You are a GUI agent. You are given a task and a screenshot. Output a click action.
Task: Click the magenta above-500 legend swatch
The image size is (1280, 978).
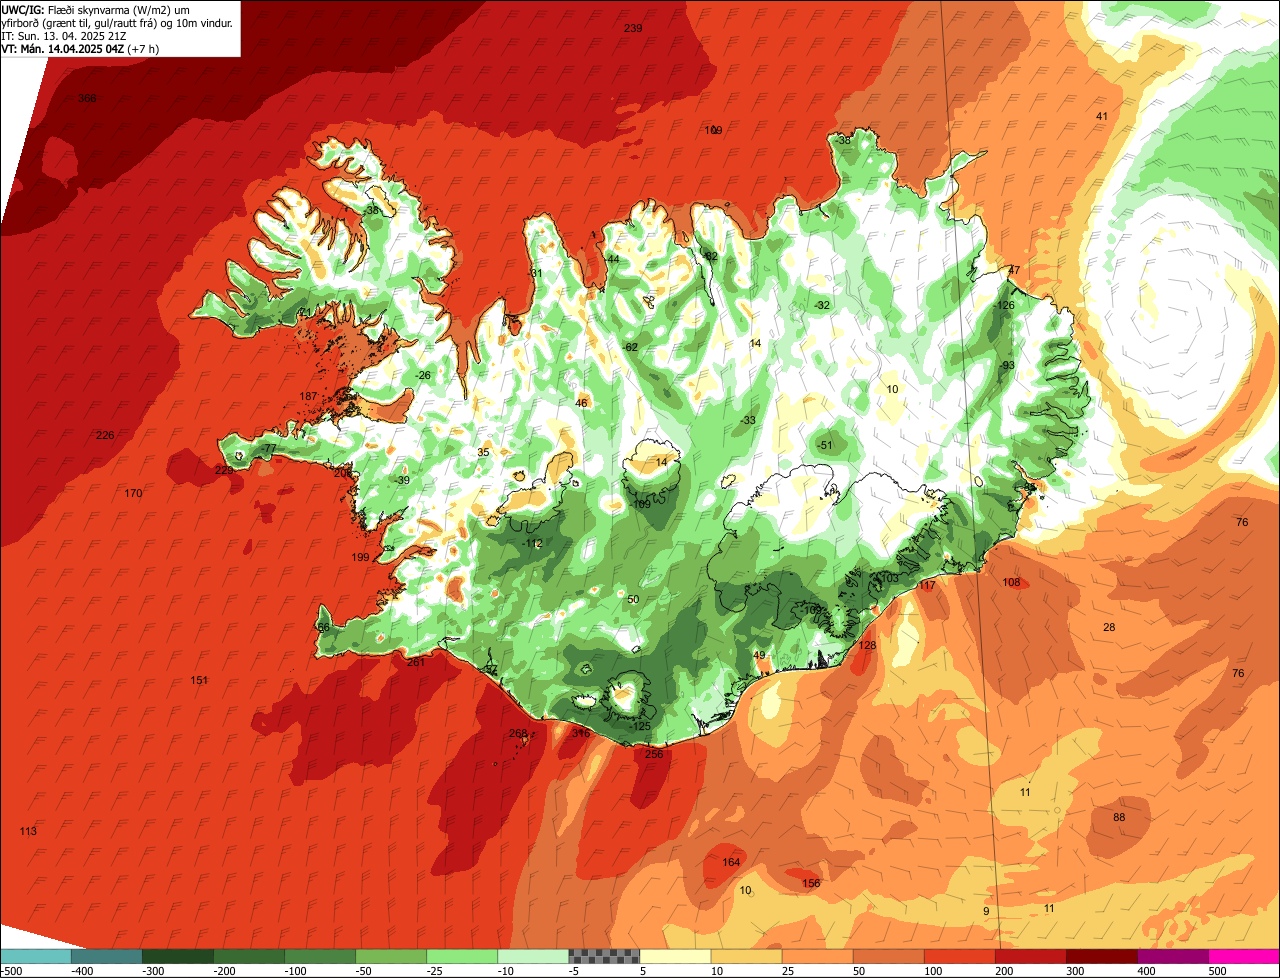1244,956
